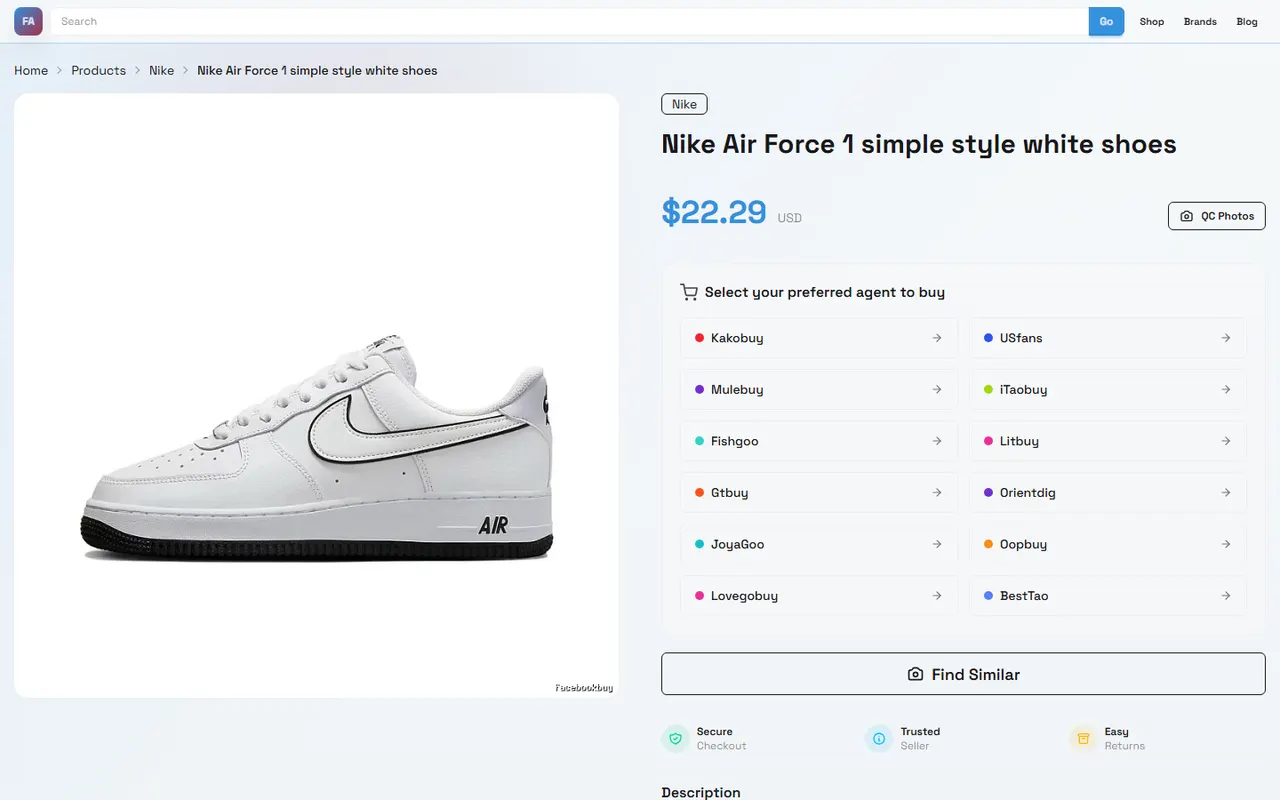Click inside the Search input field
This screenshot has width=1280, height=800.
(x=570, y=21)
